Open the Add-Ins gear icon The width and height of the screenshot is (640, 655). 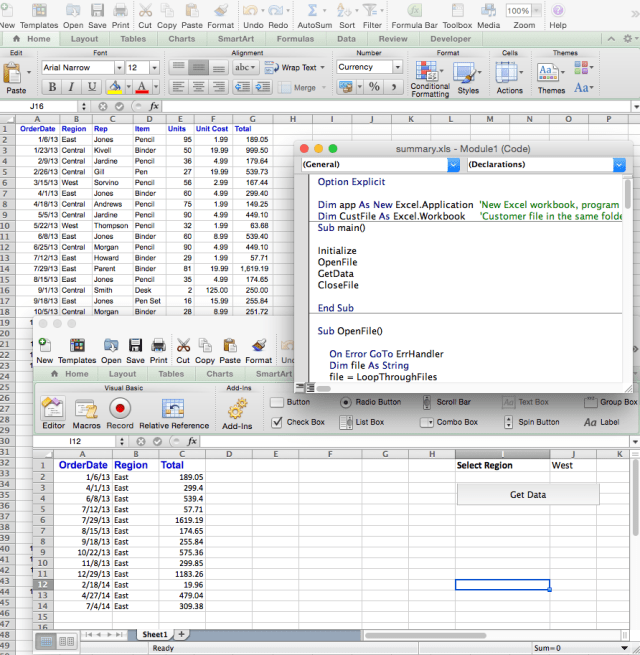[237, 409]
